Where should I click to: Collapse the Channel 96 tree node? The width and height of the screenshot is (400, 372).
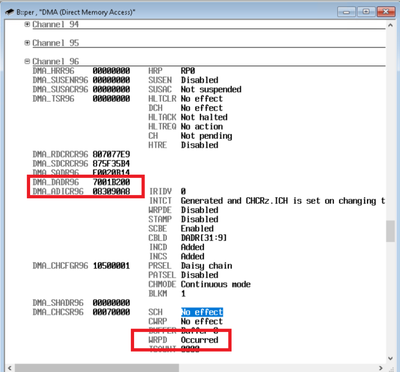point(27,61)
